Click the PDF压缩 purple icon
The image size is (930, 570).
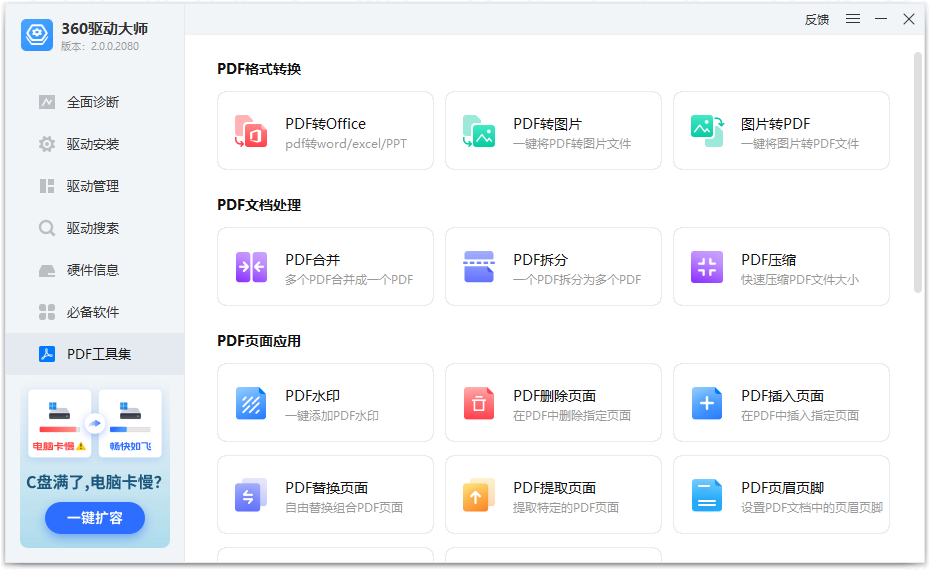pyautogui.click(x=707, y=267)
